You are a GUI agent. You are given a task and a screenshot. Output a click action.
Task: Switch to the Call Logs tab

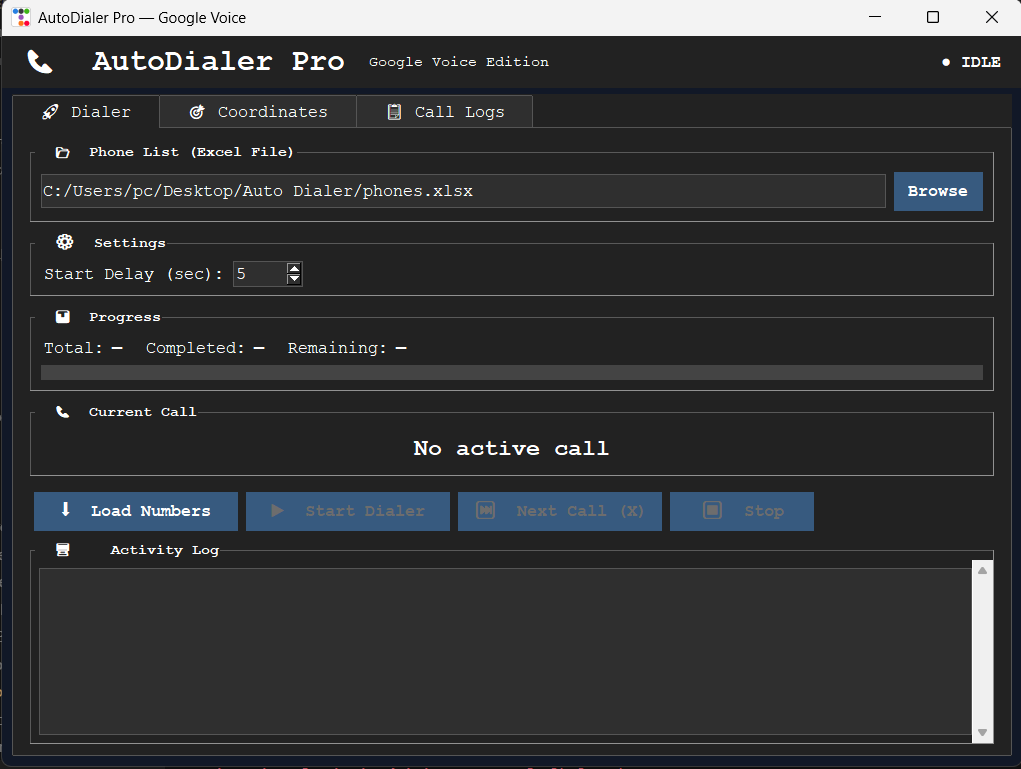445,112
